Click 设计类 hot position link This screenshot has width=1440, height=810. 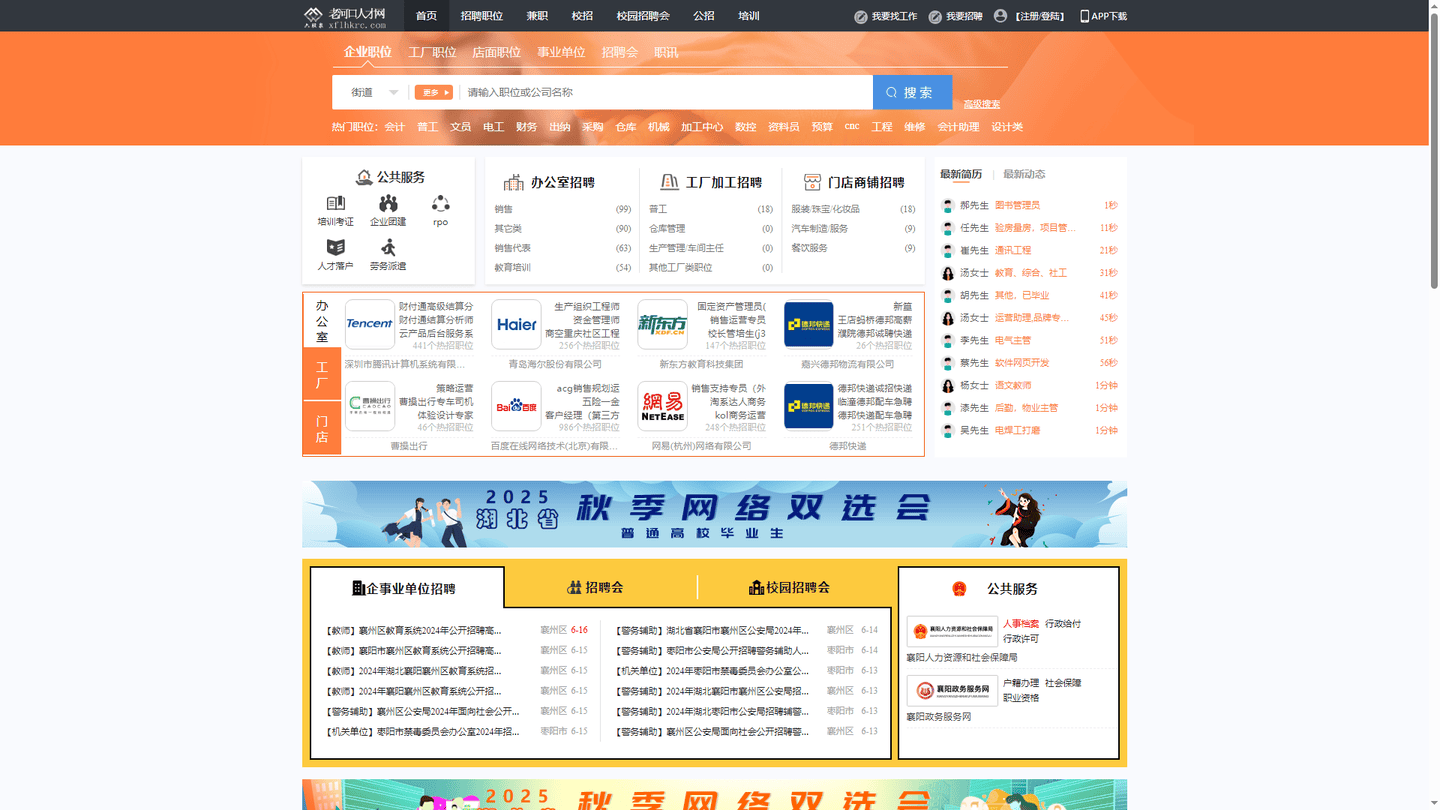(x=1007, y=127)
